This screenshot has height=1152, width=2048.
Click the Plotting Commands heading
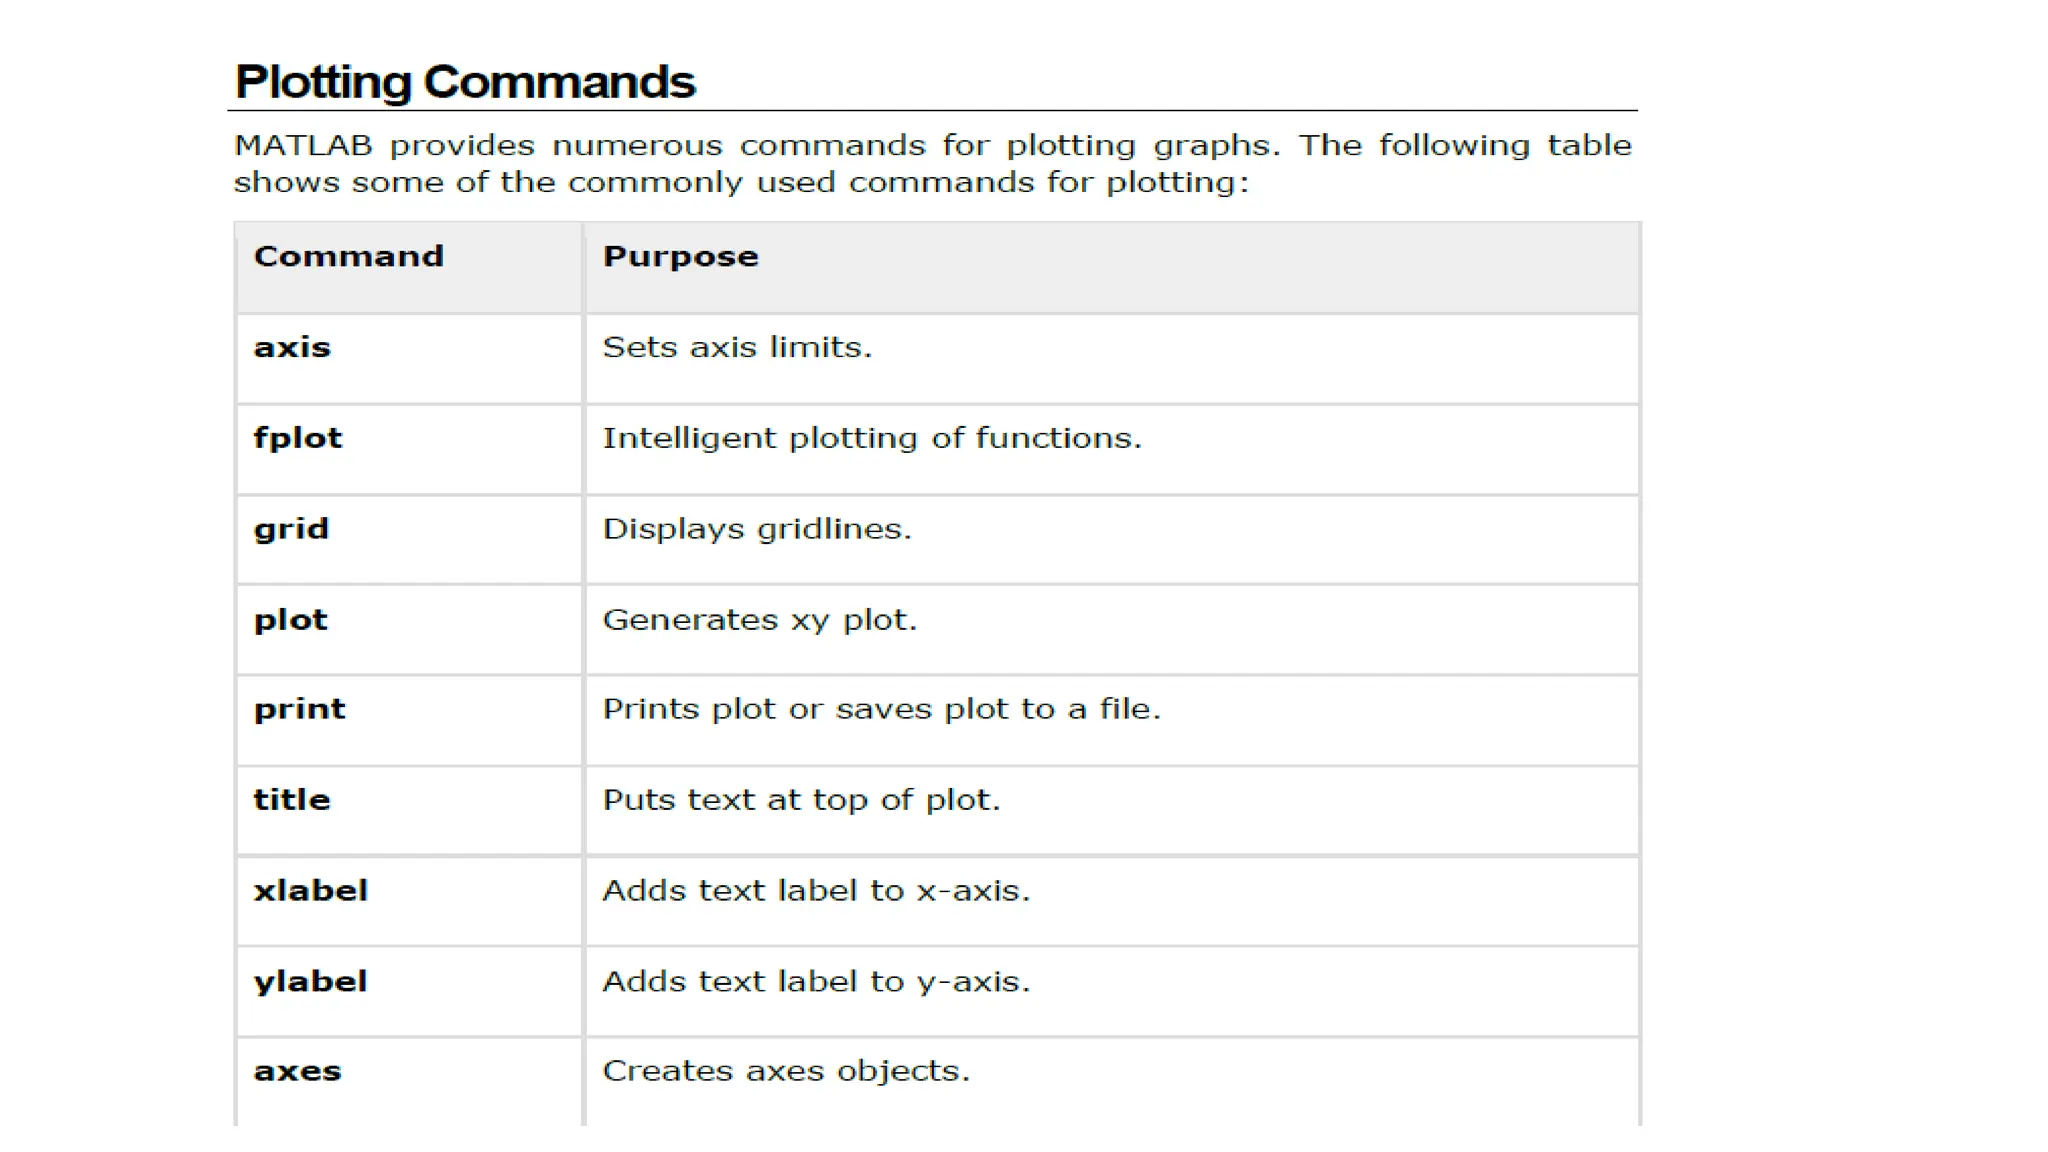tap(465, 82)
